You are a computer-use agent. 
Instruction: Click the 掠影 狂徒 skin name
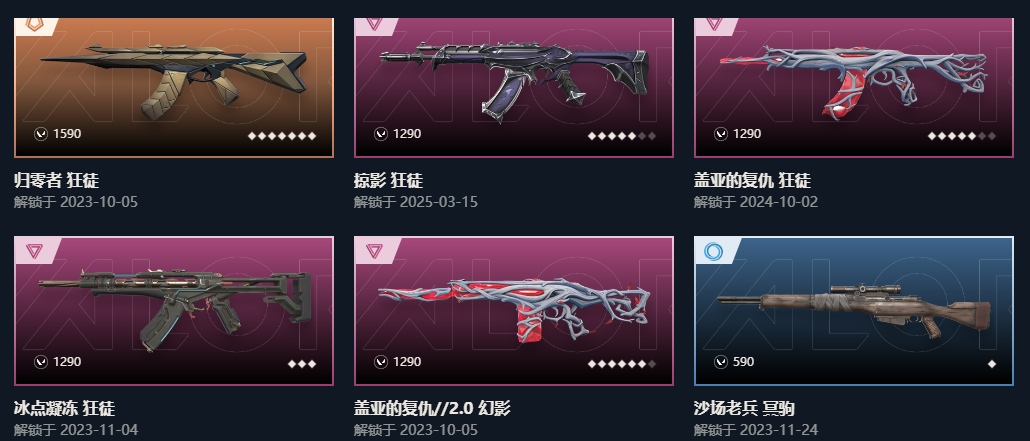pos(388,179)
